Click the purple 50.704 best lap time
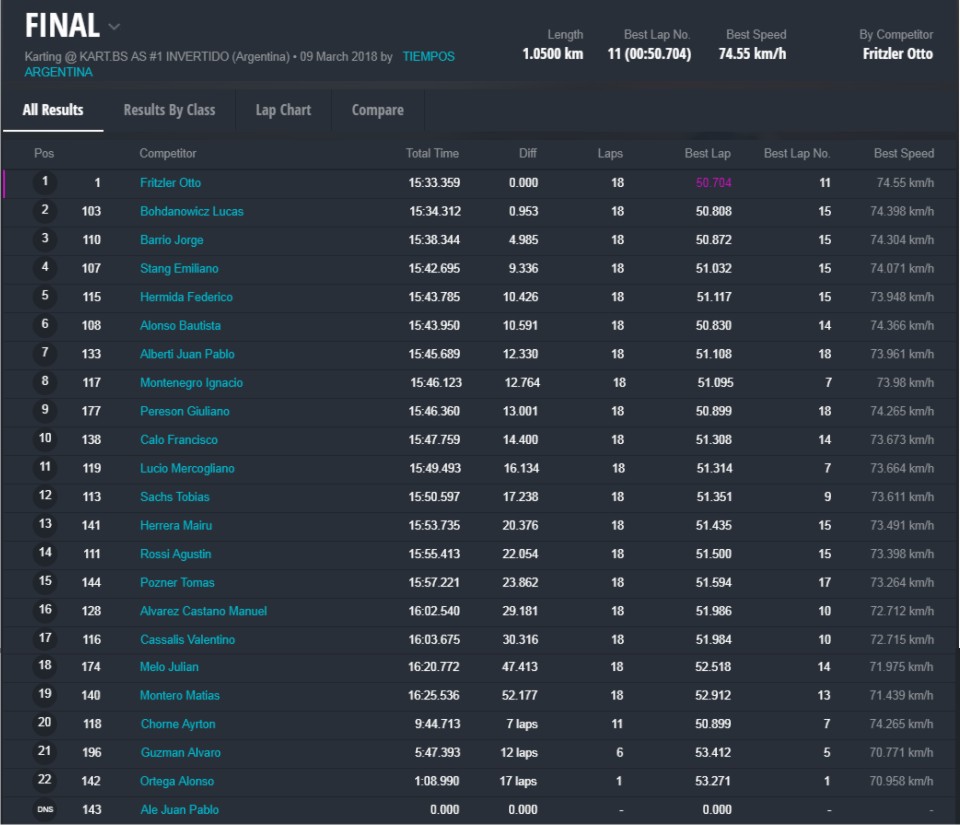The width and height of the screenshot is (960, 825). click(x=713, y=183)
